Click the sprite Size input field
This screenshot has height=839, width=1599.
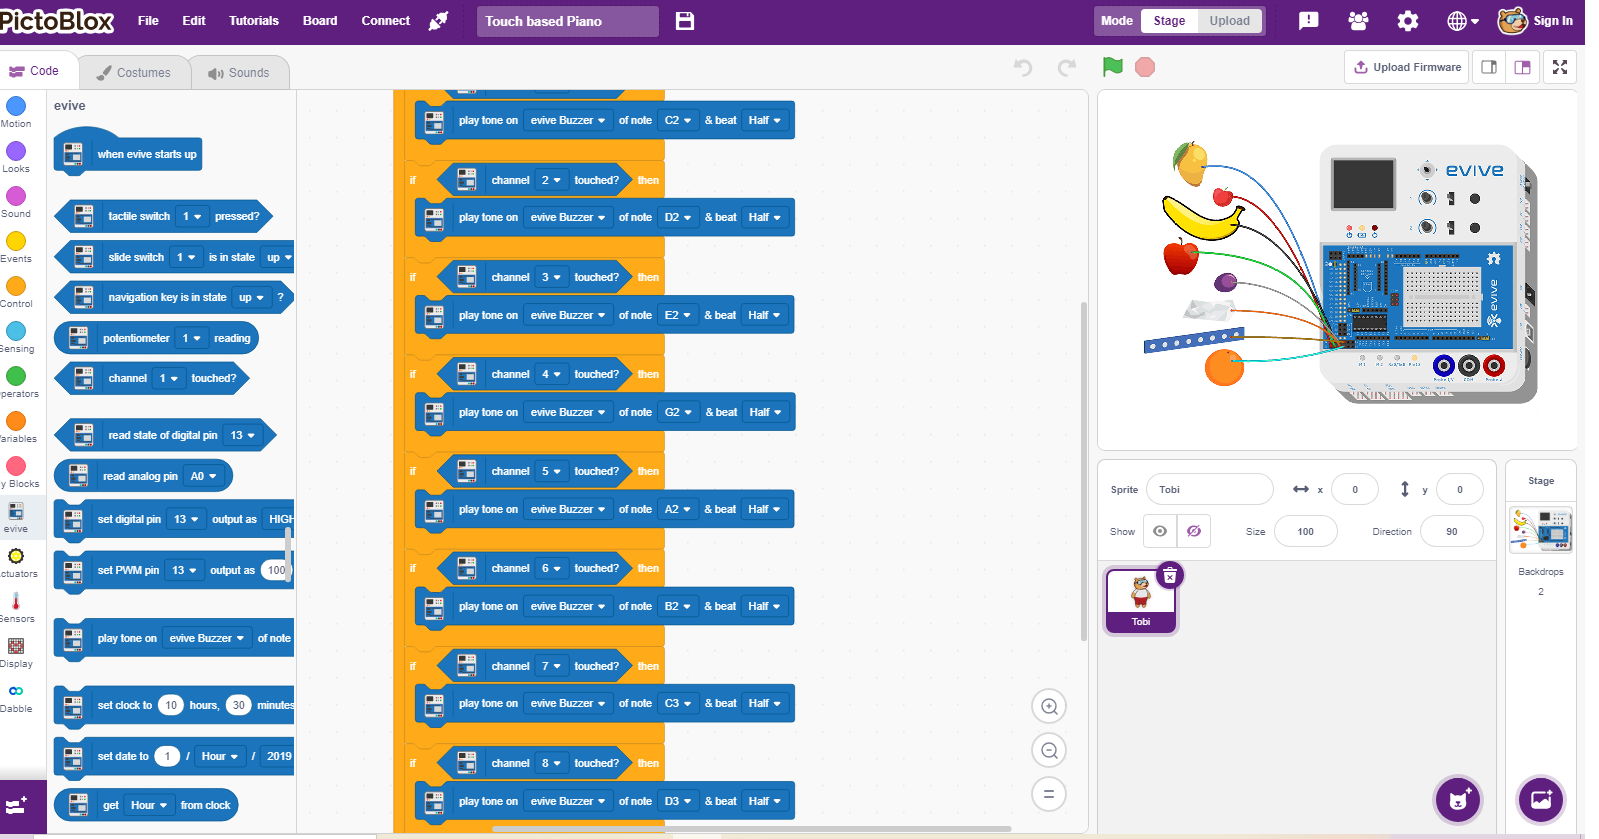[1305, 531]
